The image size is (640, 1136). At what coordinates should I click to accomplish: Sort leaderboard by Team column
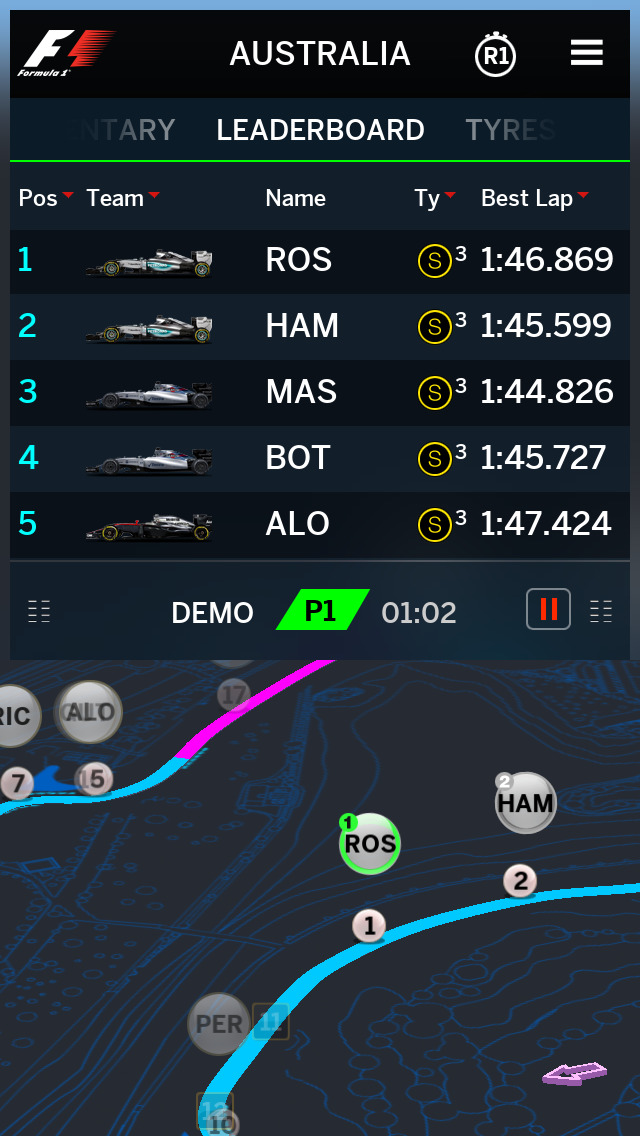(x=122, y=198)
